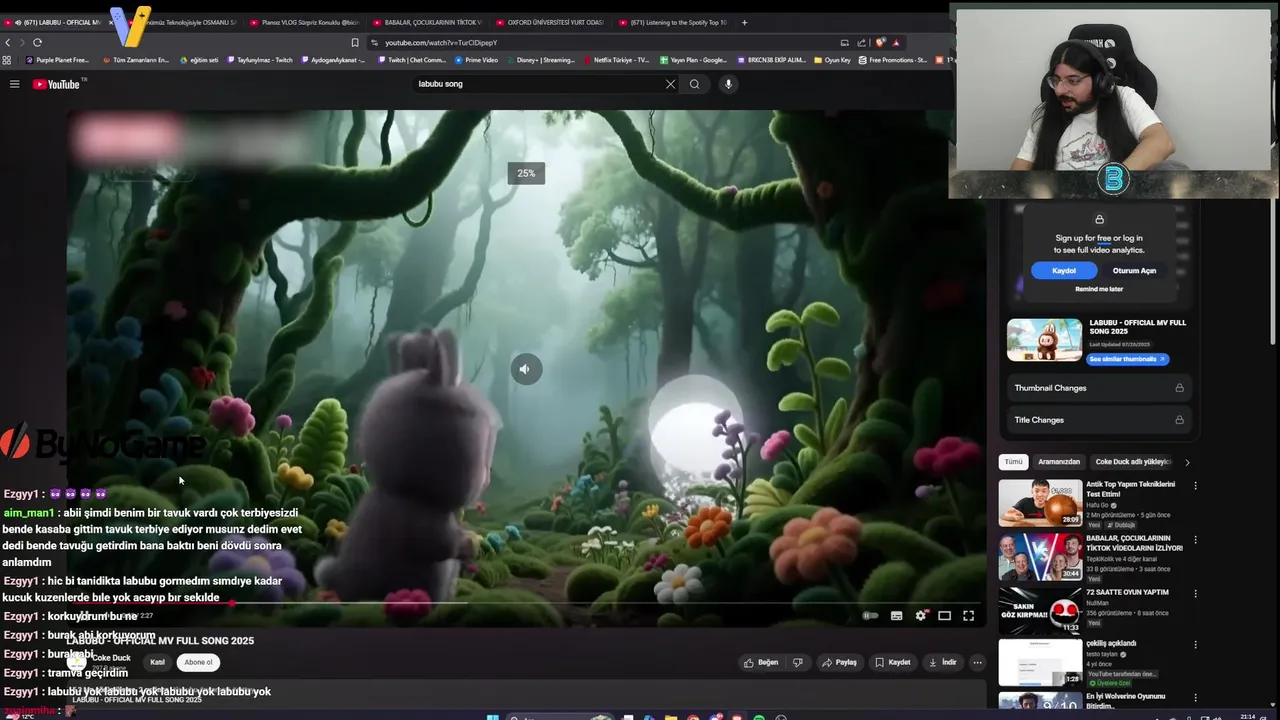The height and width of the screenshot is (720, 1280).
Task: Switch to 'BABALAR, ÇOCUKLARININ TİKTOK' browser tab
Action: [x=427, y=22]
